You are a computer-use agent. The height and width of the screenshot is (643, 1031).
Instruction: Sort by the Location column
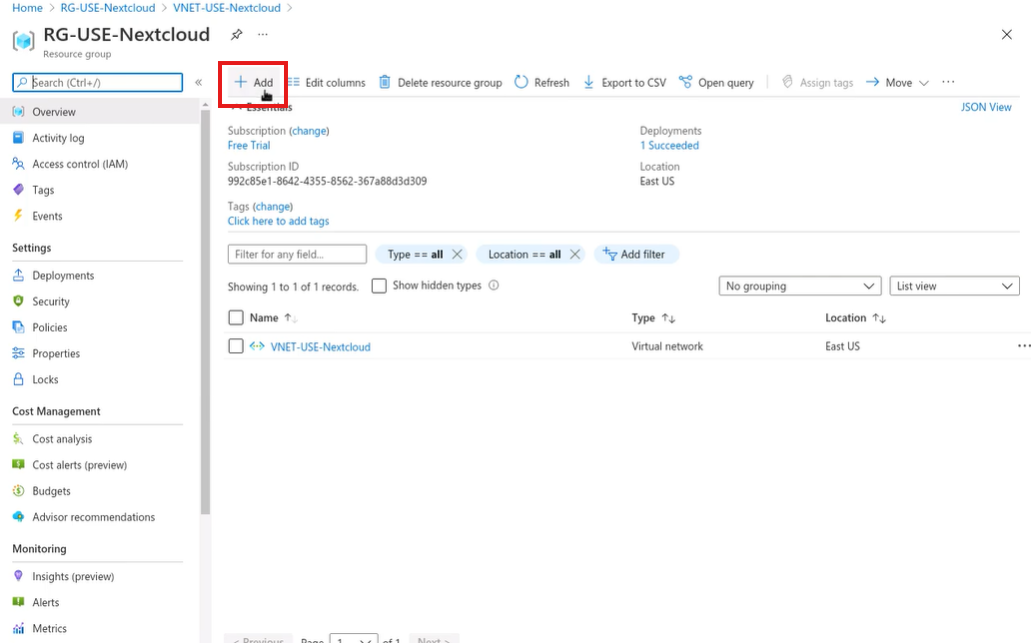pyautogui.click(x=855, y=318)
